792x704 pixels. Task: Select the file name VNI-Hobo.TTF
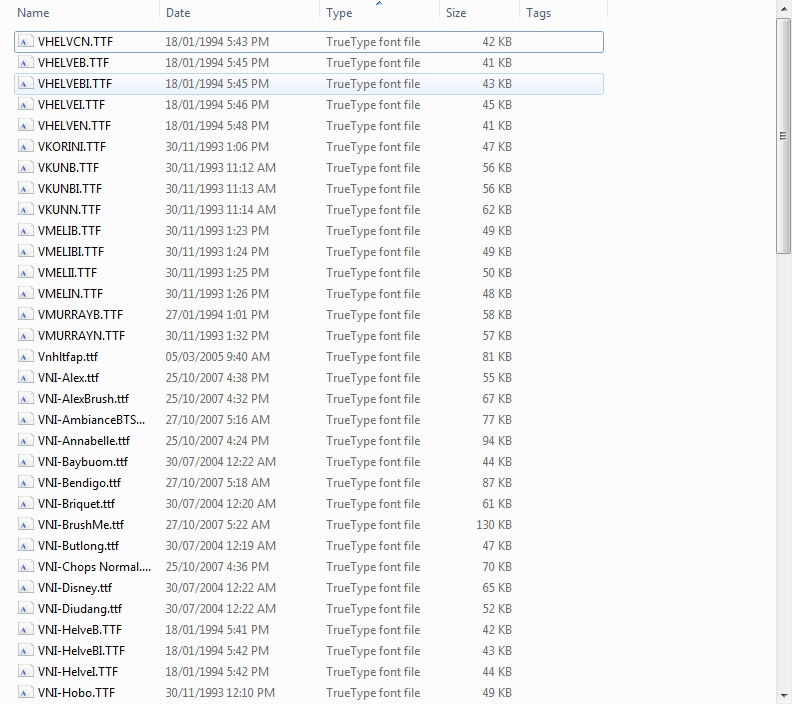click(x=76, y=692)
